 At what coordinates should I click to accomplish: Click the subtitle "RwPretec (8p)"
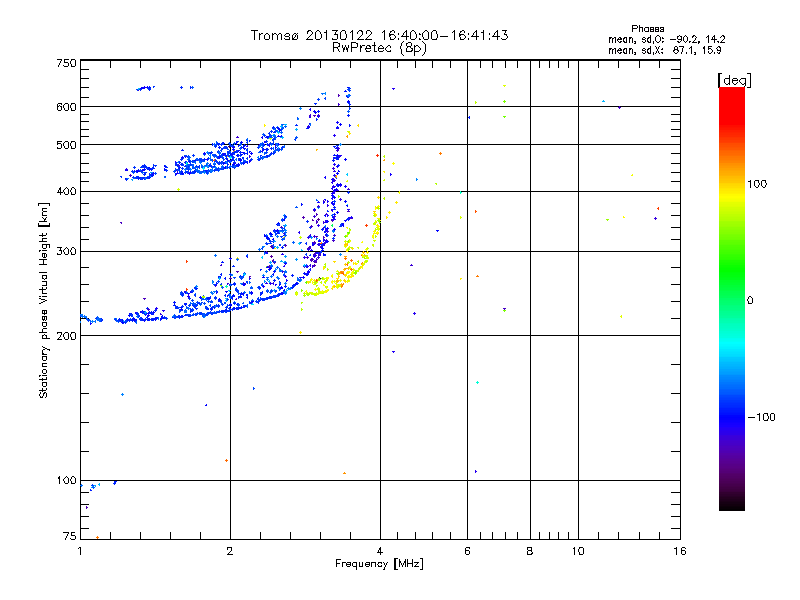point(379,48)
